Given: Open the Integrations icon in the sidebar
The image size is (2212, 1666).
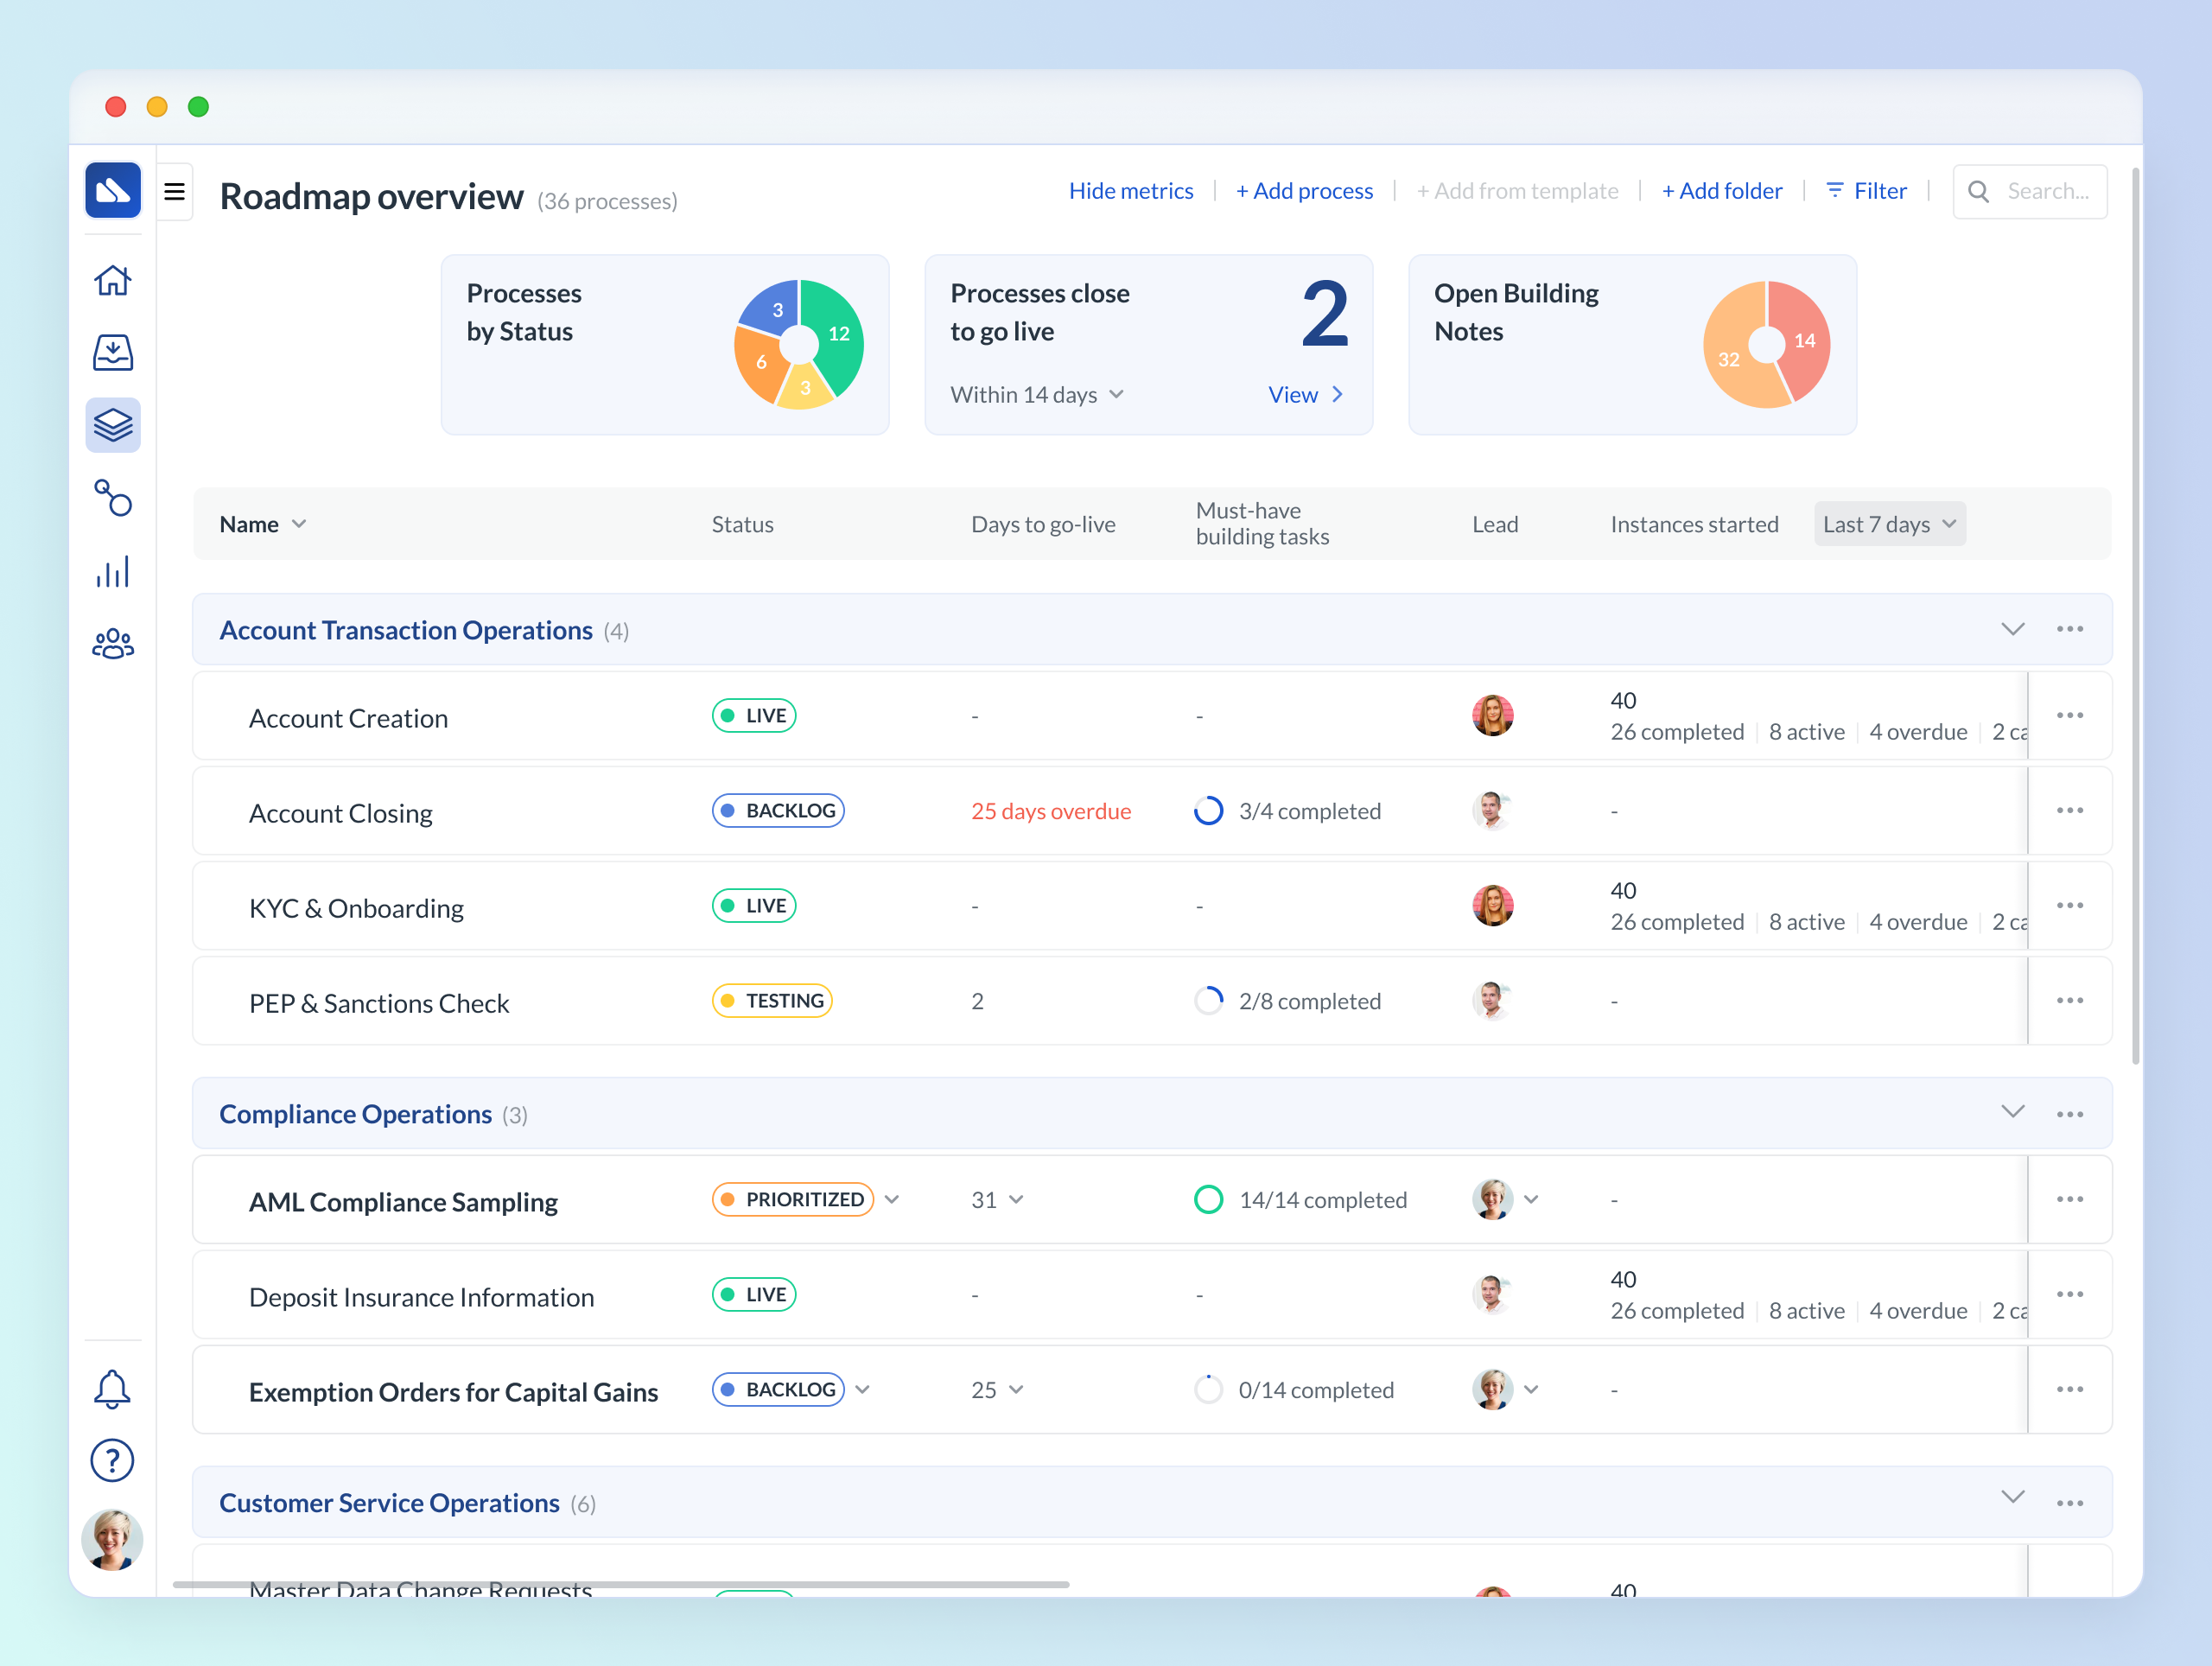Looking at the screenshot, I should coord(113,498).
